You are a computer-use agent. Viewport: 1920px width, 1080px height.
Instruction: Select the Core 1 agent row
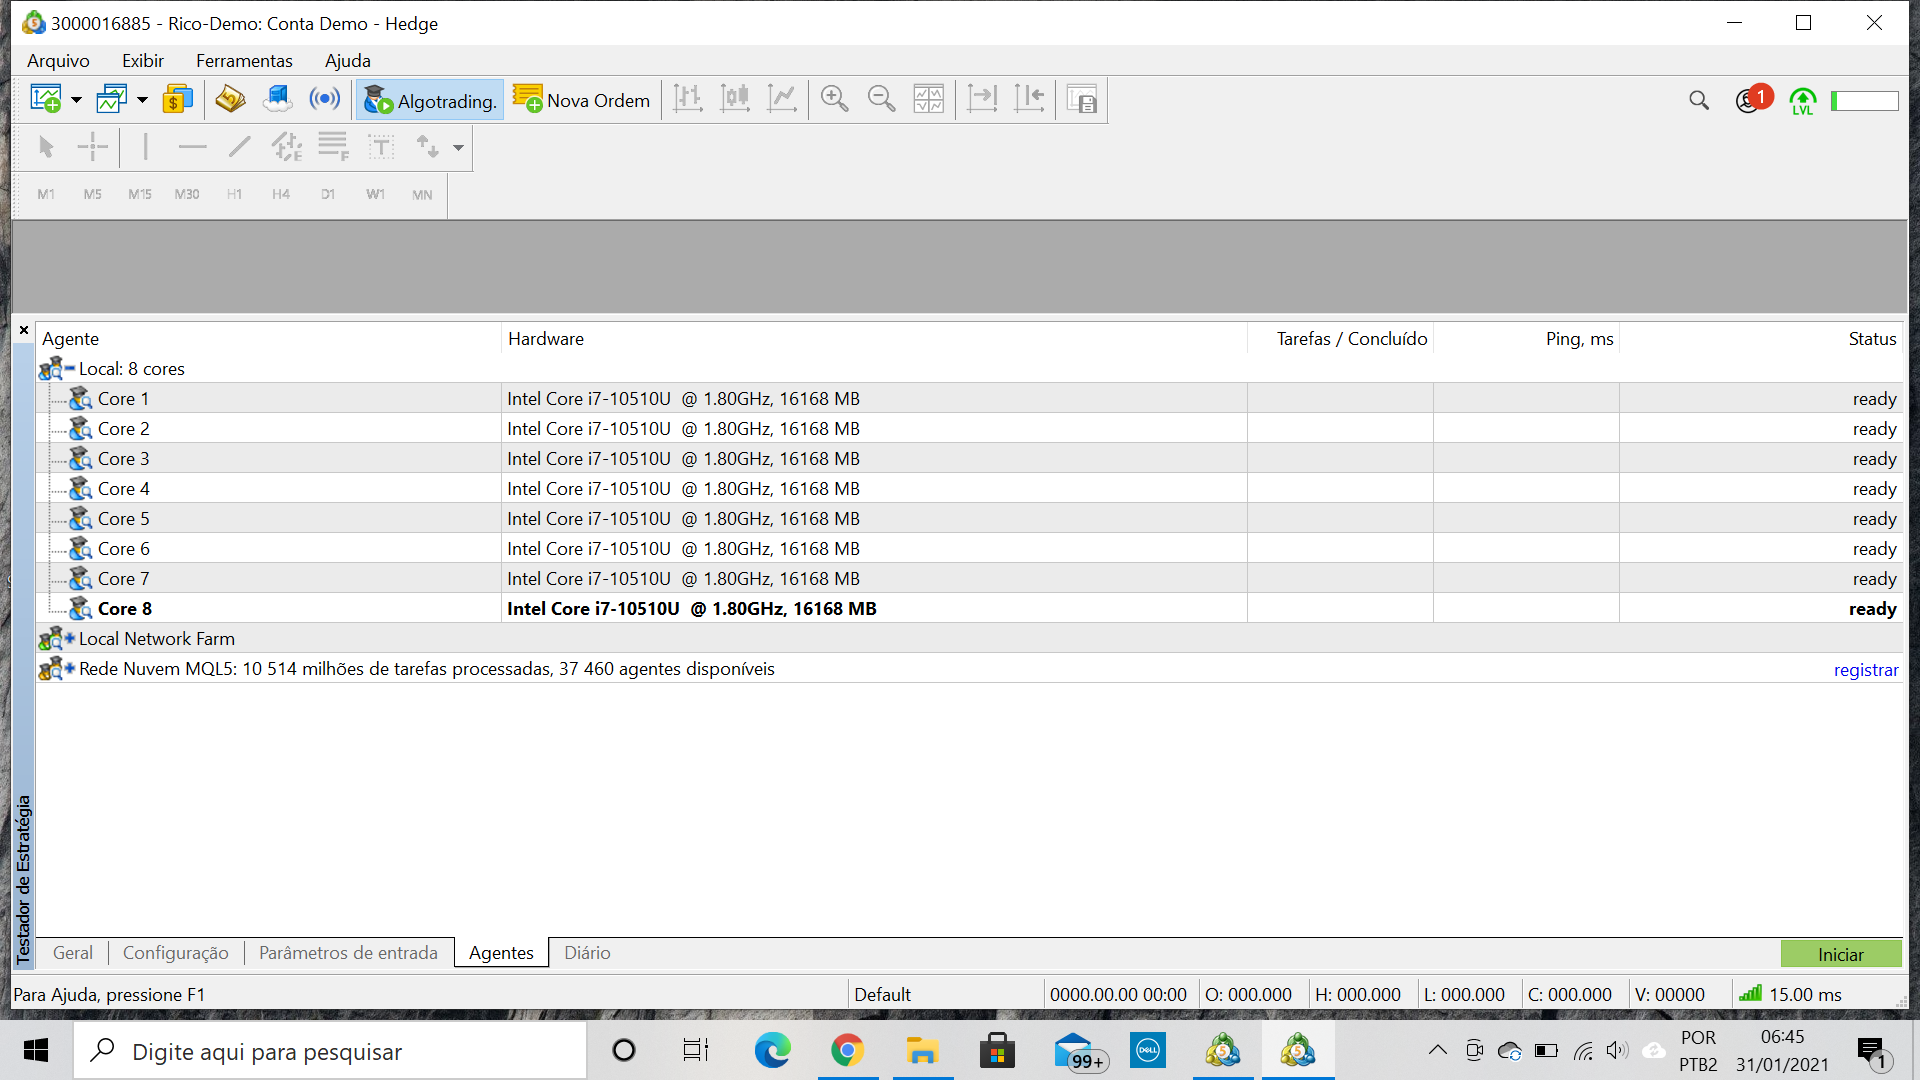[x=969, y=398]
